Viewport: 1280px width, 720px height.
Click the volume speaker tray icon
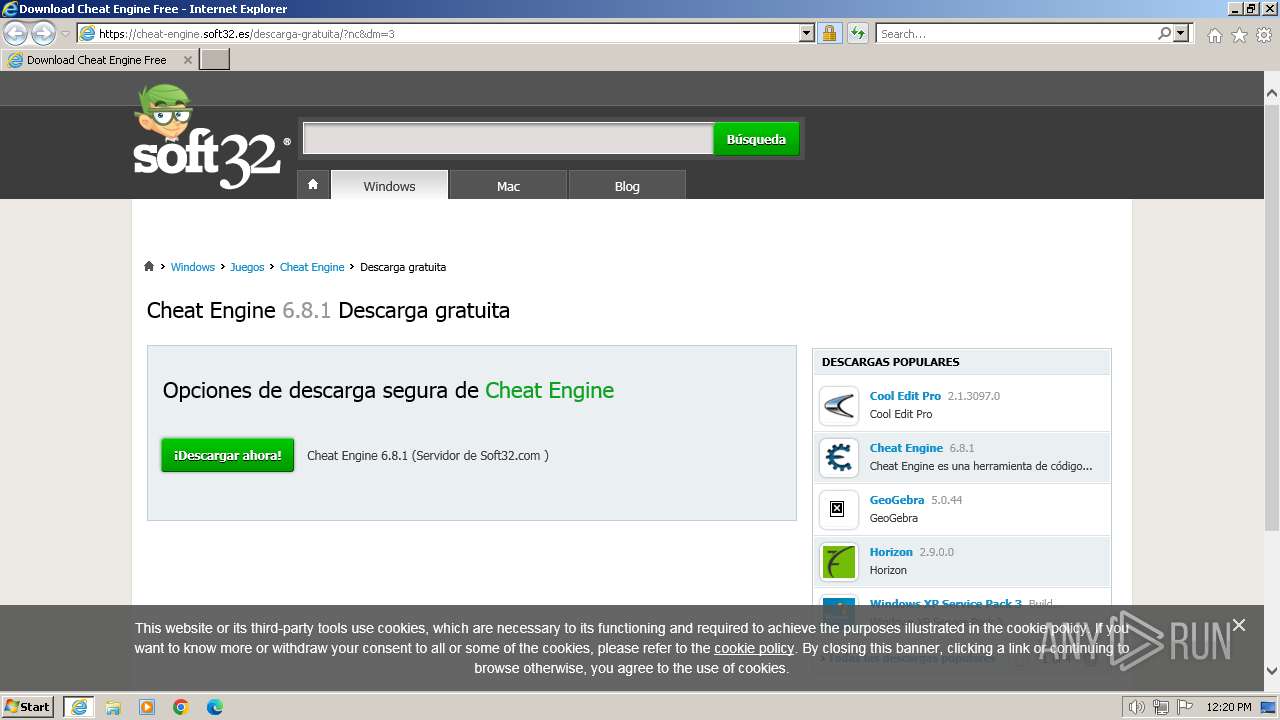[x=1137, y=707]
